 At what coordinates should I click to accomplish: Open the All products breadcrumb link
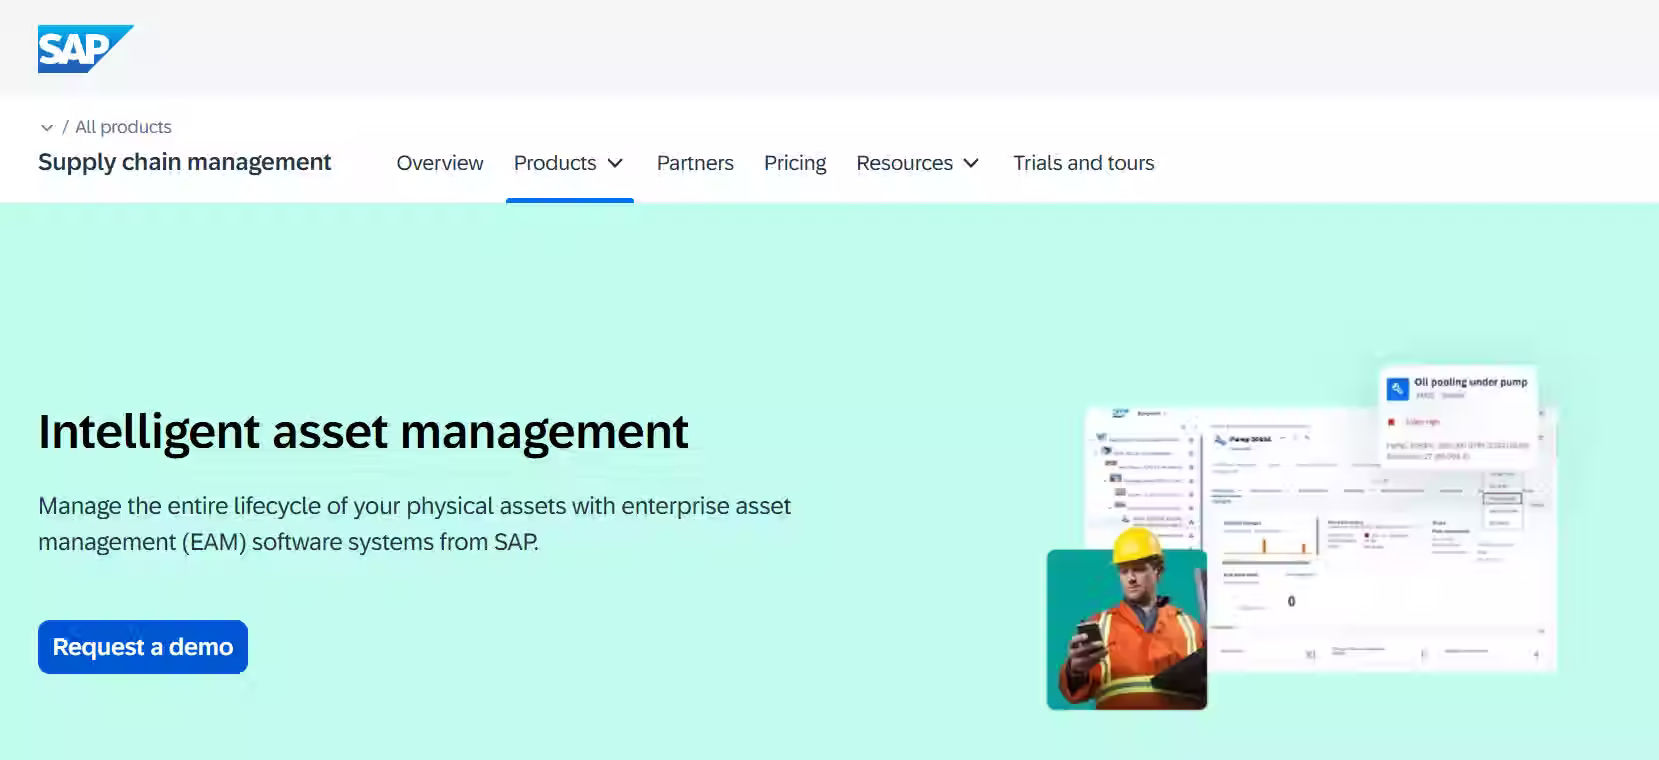tap(123, 127)
